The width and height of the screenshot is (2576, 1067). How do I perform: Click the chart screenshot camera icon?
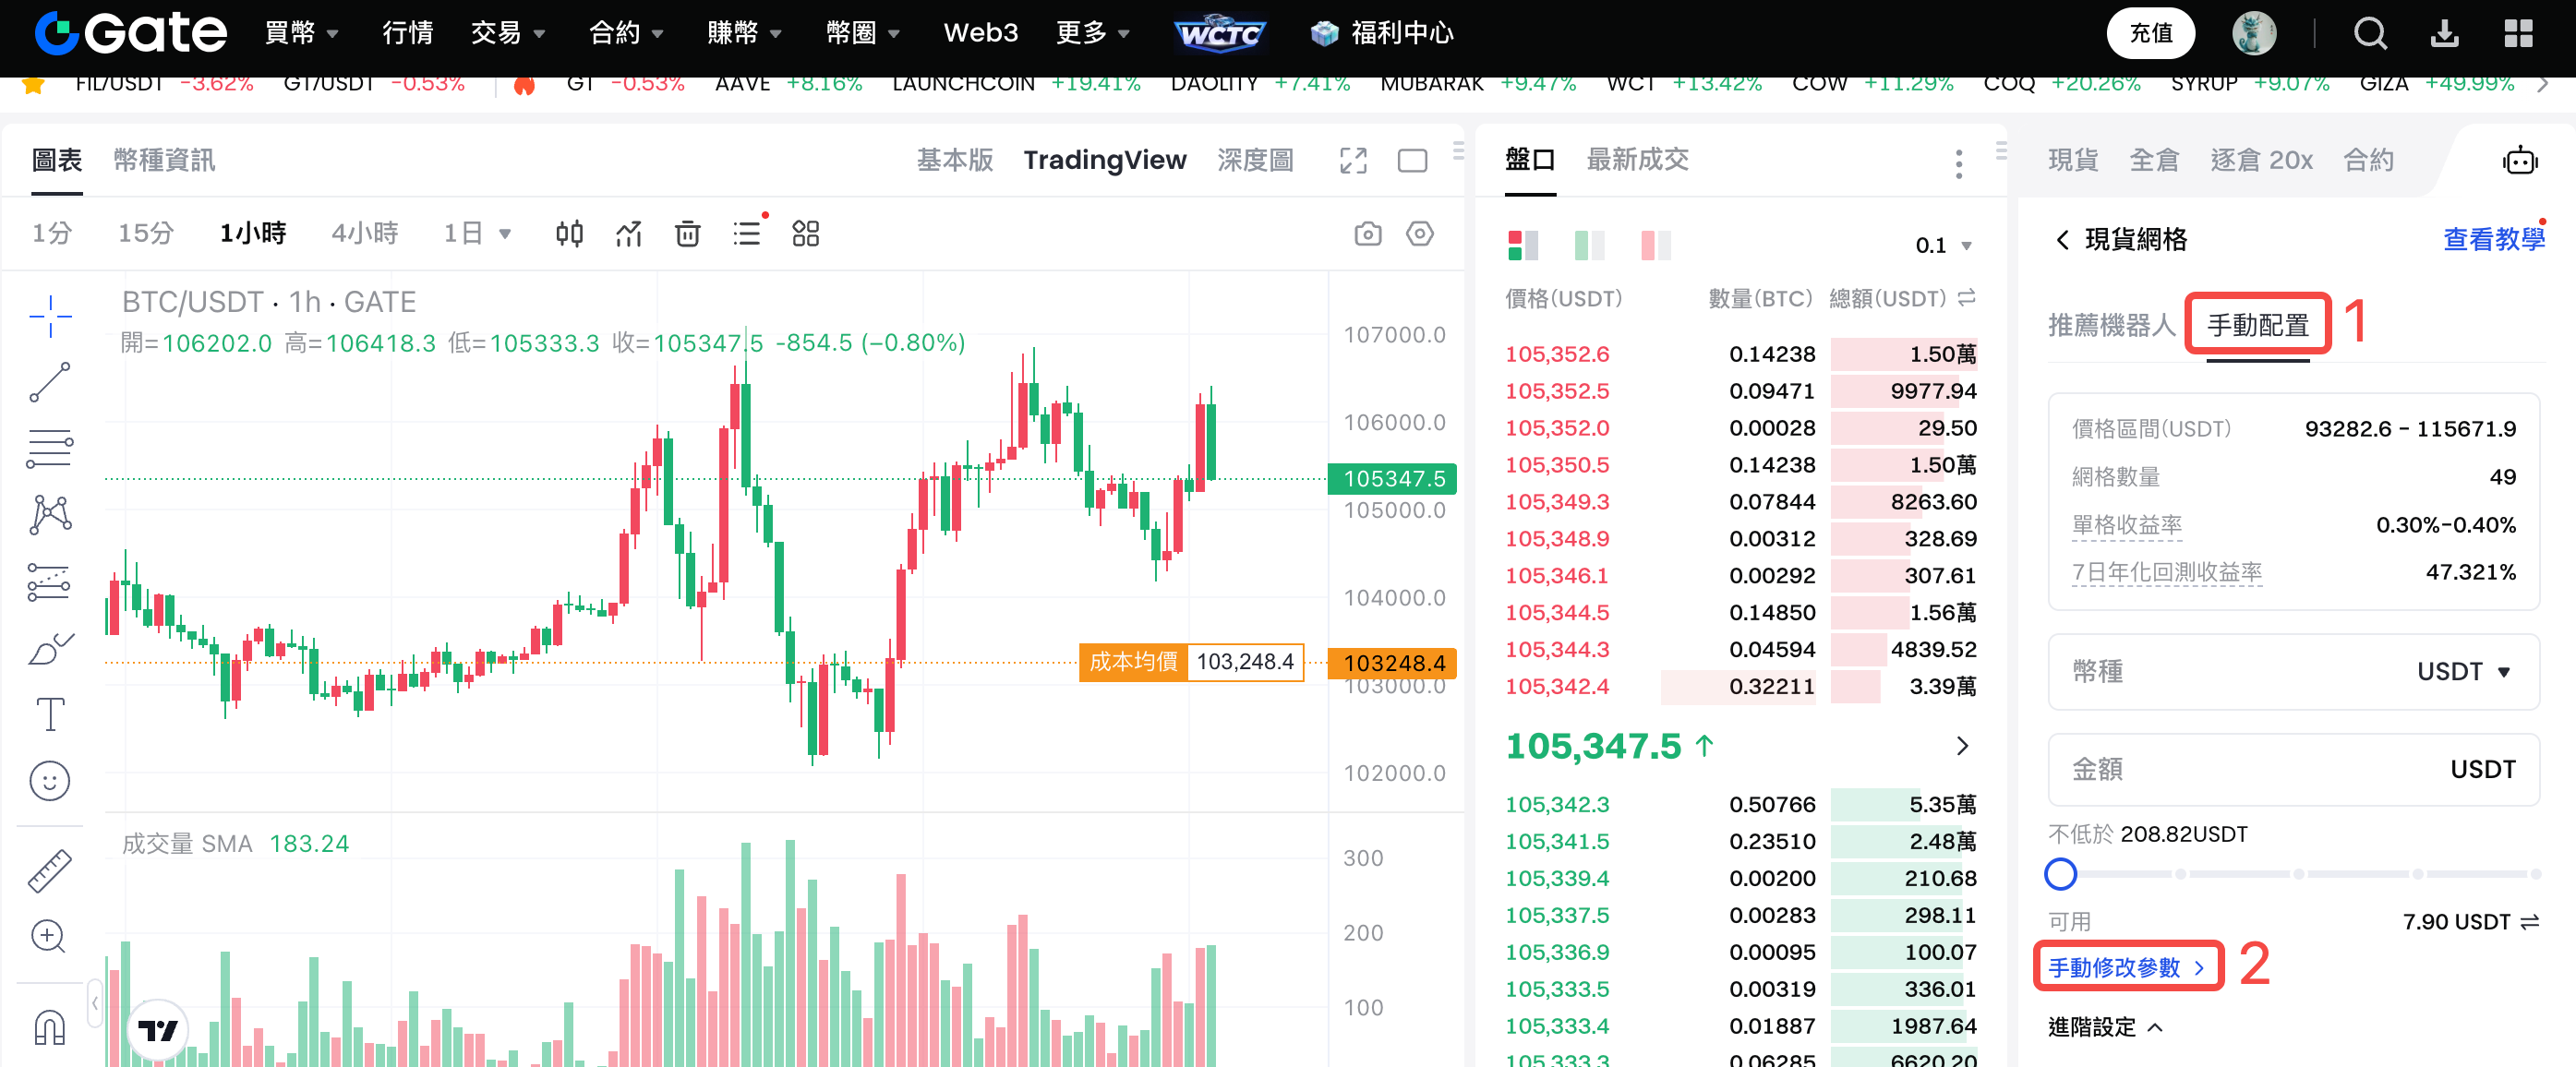coord(1367,234)
